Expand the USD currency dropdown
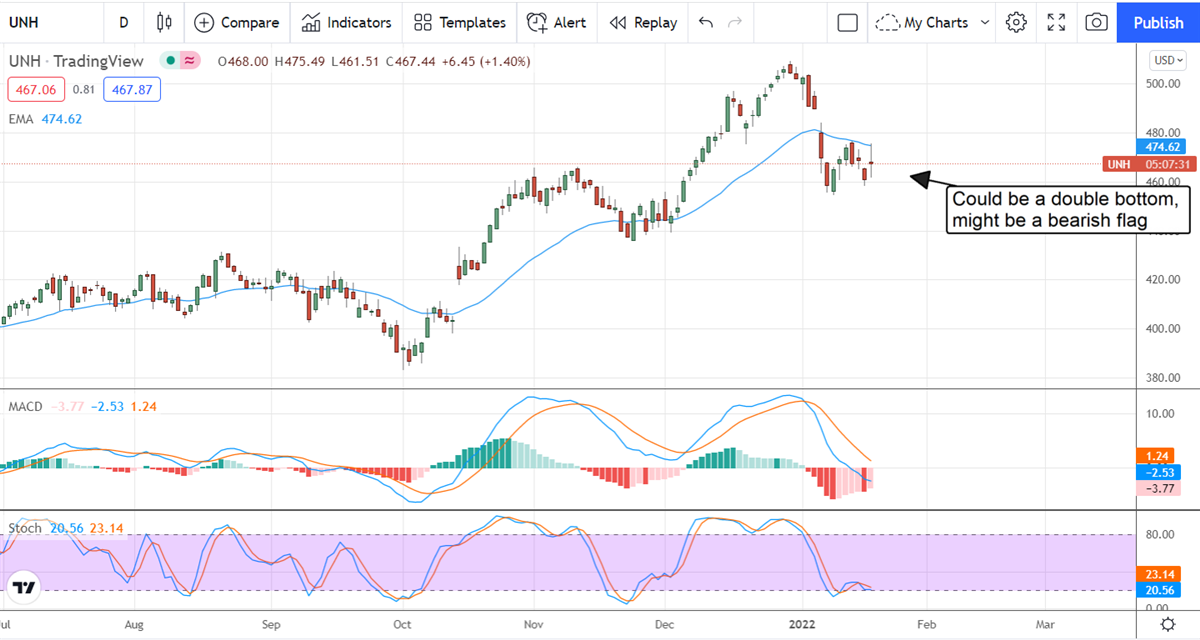This screenshot has height=640, width=1200. [1167, 59]
